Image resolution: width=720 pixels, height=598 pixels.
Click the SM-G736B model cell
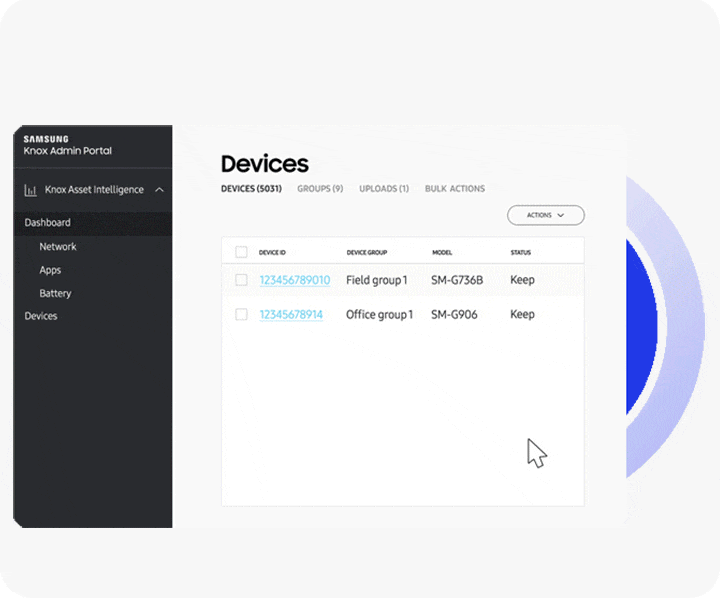[x=457, y=280]
